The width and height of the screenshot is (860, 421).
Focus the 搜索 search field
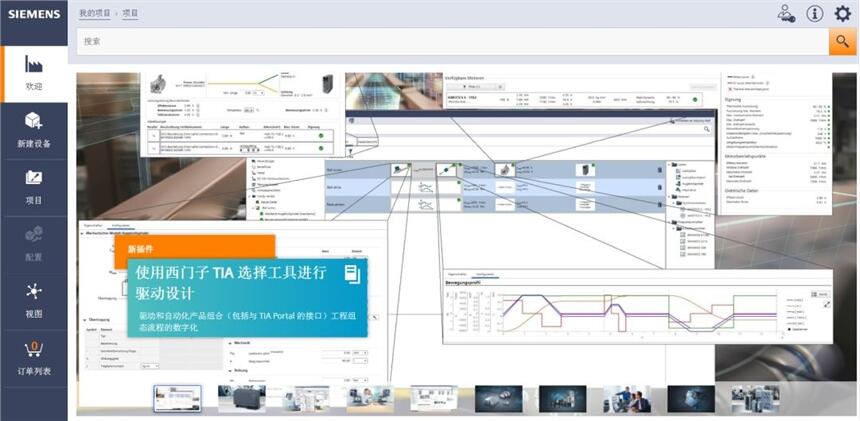tap(452, 42)
